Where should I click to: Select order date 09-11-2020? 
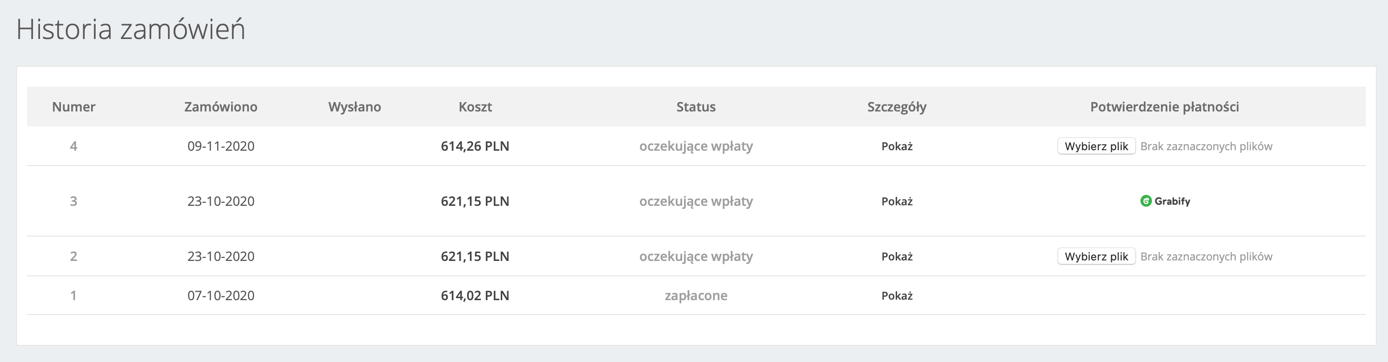(221, 146)
